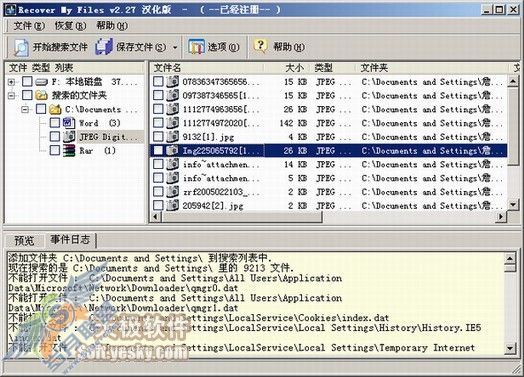Click file list scrollbar up arrow
524x377 pixels.
point(513,81)
